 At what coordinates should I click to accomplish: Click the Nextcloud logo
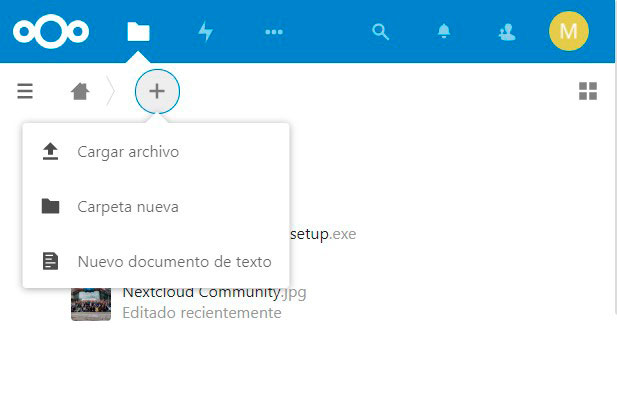(51, 31)
